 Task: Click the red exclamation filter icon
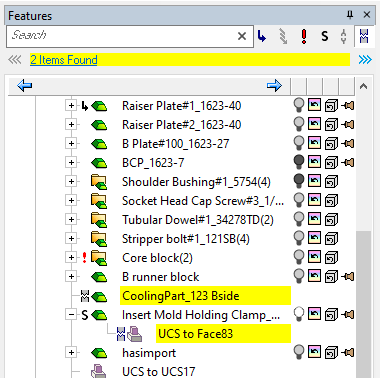click(x=304, y=36)
